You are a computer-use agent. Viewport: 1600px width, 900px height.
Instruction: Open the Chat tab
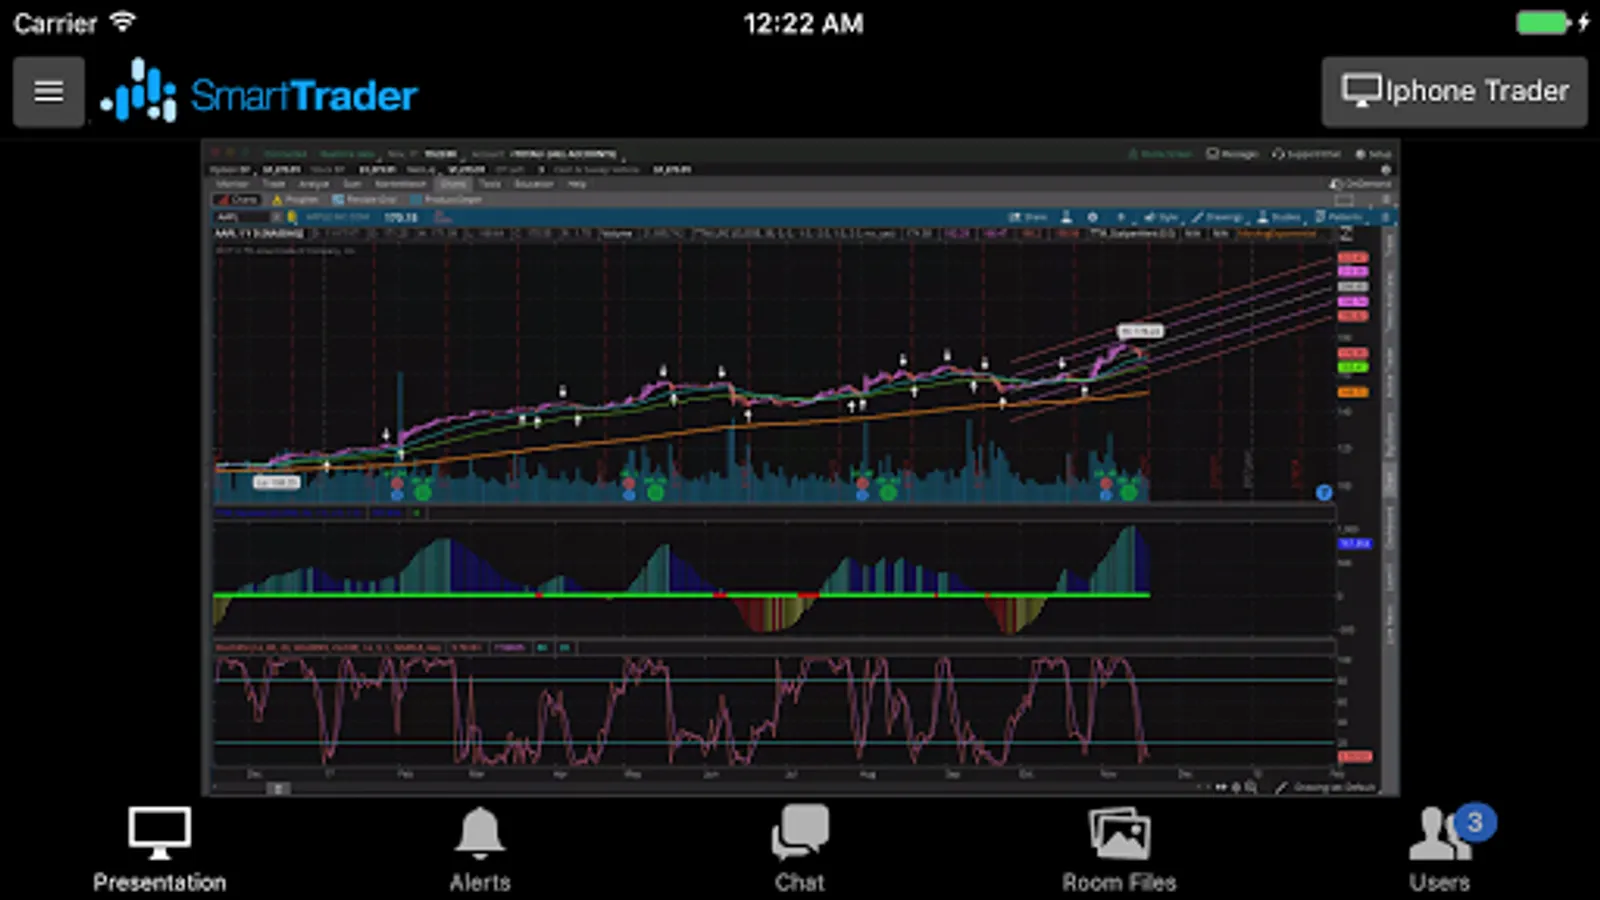(x=800, y=850)
